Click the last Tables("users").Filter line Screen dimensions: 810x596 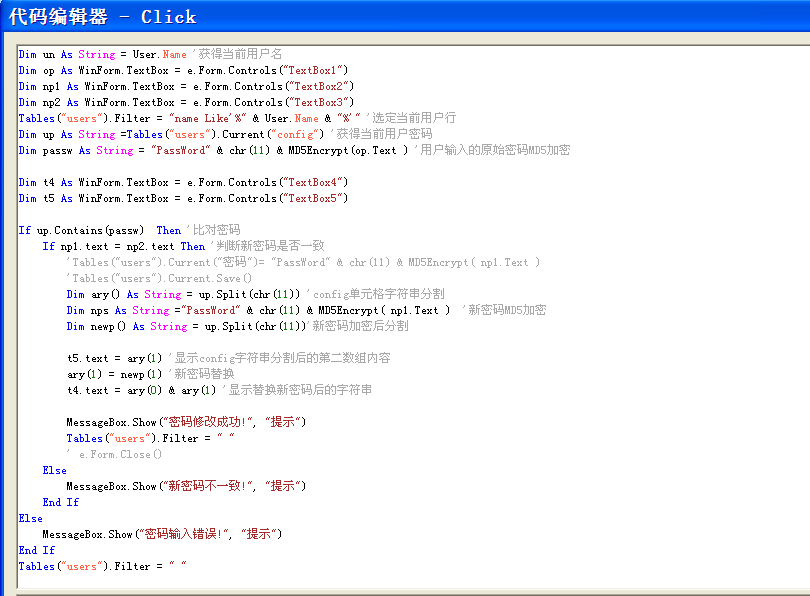(x=102, y=567)
